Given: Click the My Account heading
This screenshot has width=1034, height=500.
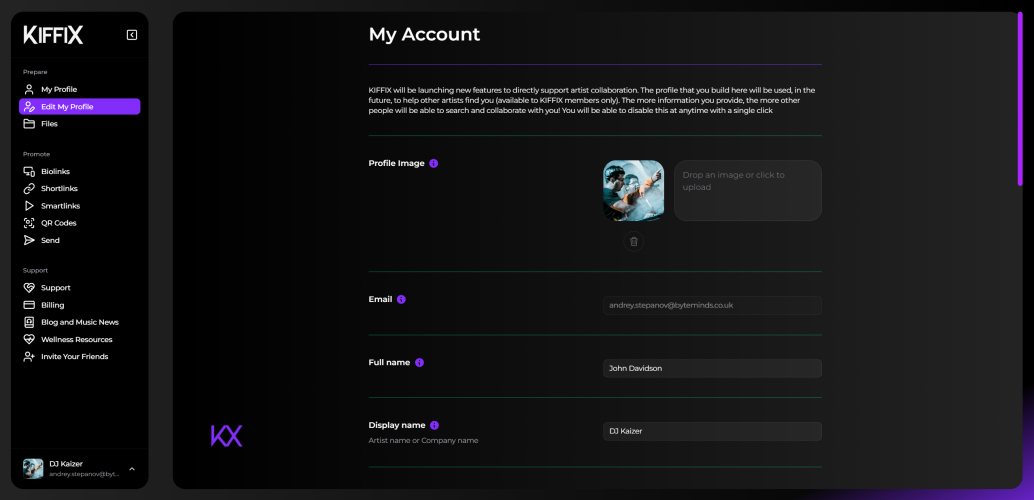Looking at the screenshot, I should pyautogui.click(x=424, y=34).
